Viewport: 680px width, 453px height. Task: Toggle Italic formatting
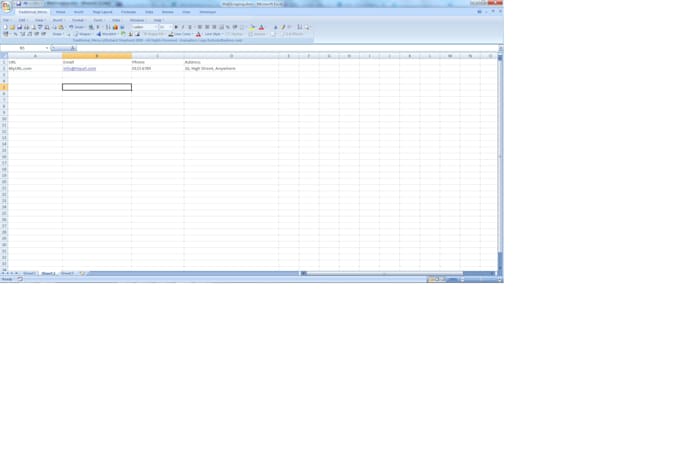[183, 27]
